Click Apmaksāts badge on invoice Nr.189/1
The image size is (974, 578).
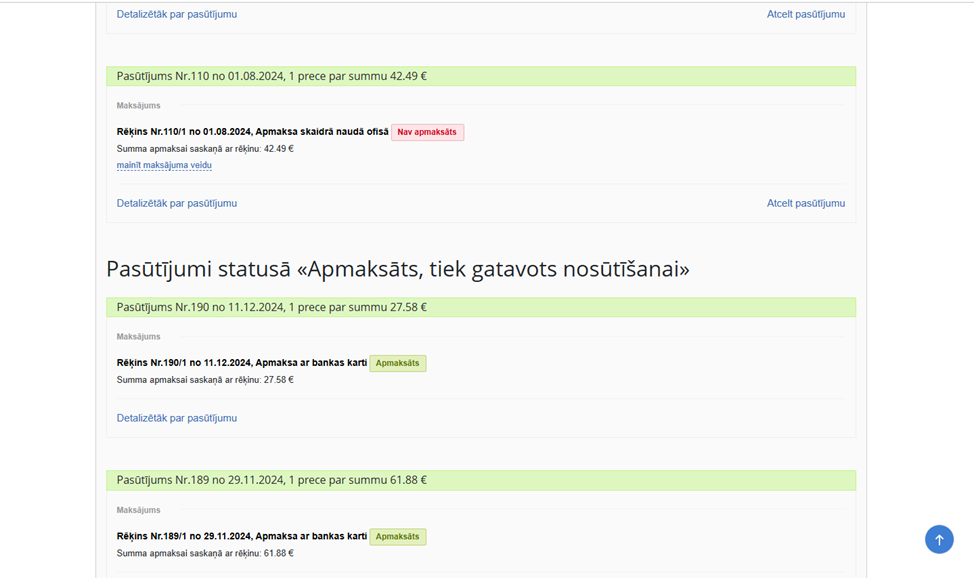click(x=398, y=536)
